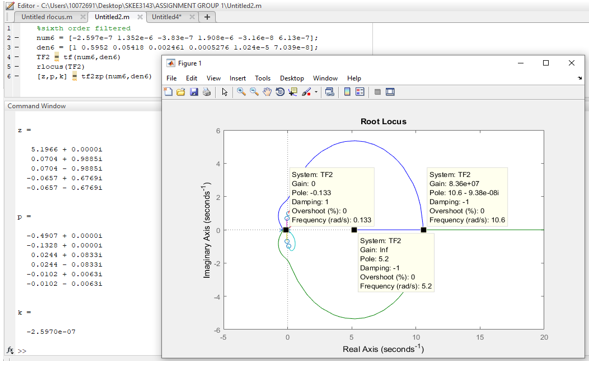Click the MATLAB icon in Figure 1 title bar
The width and height of the screenshot is (599, 370).
170,63
